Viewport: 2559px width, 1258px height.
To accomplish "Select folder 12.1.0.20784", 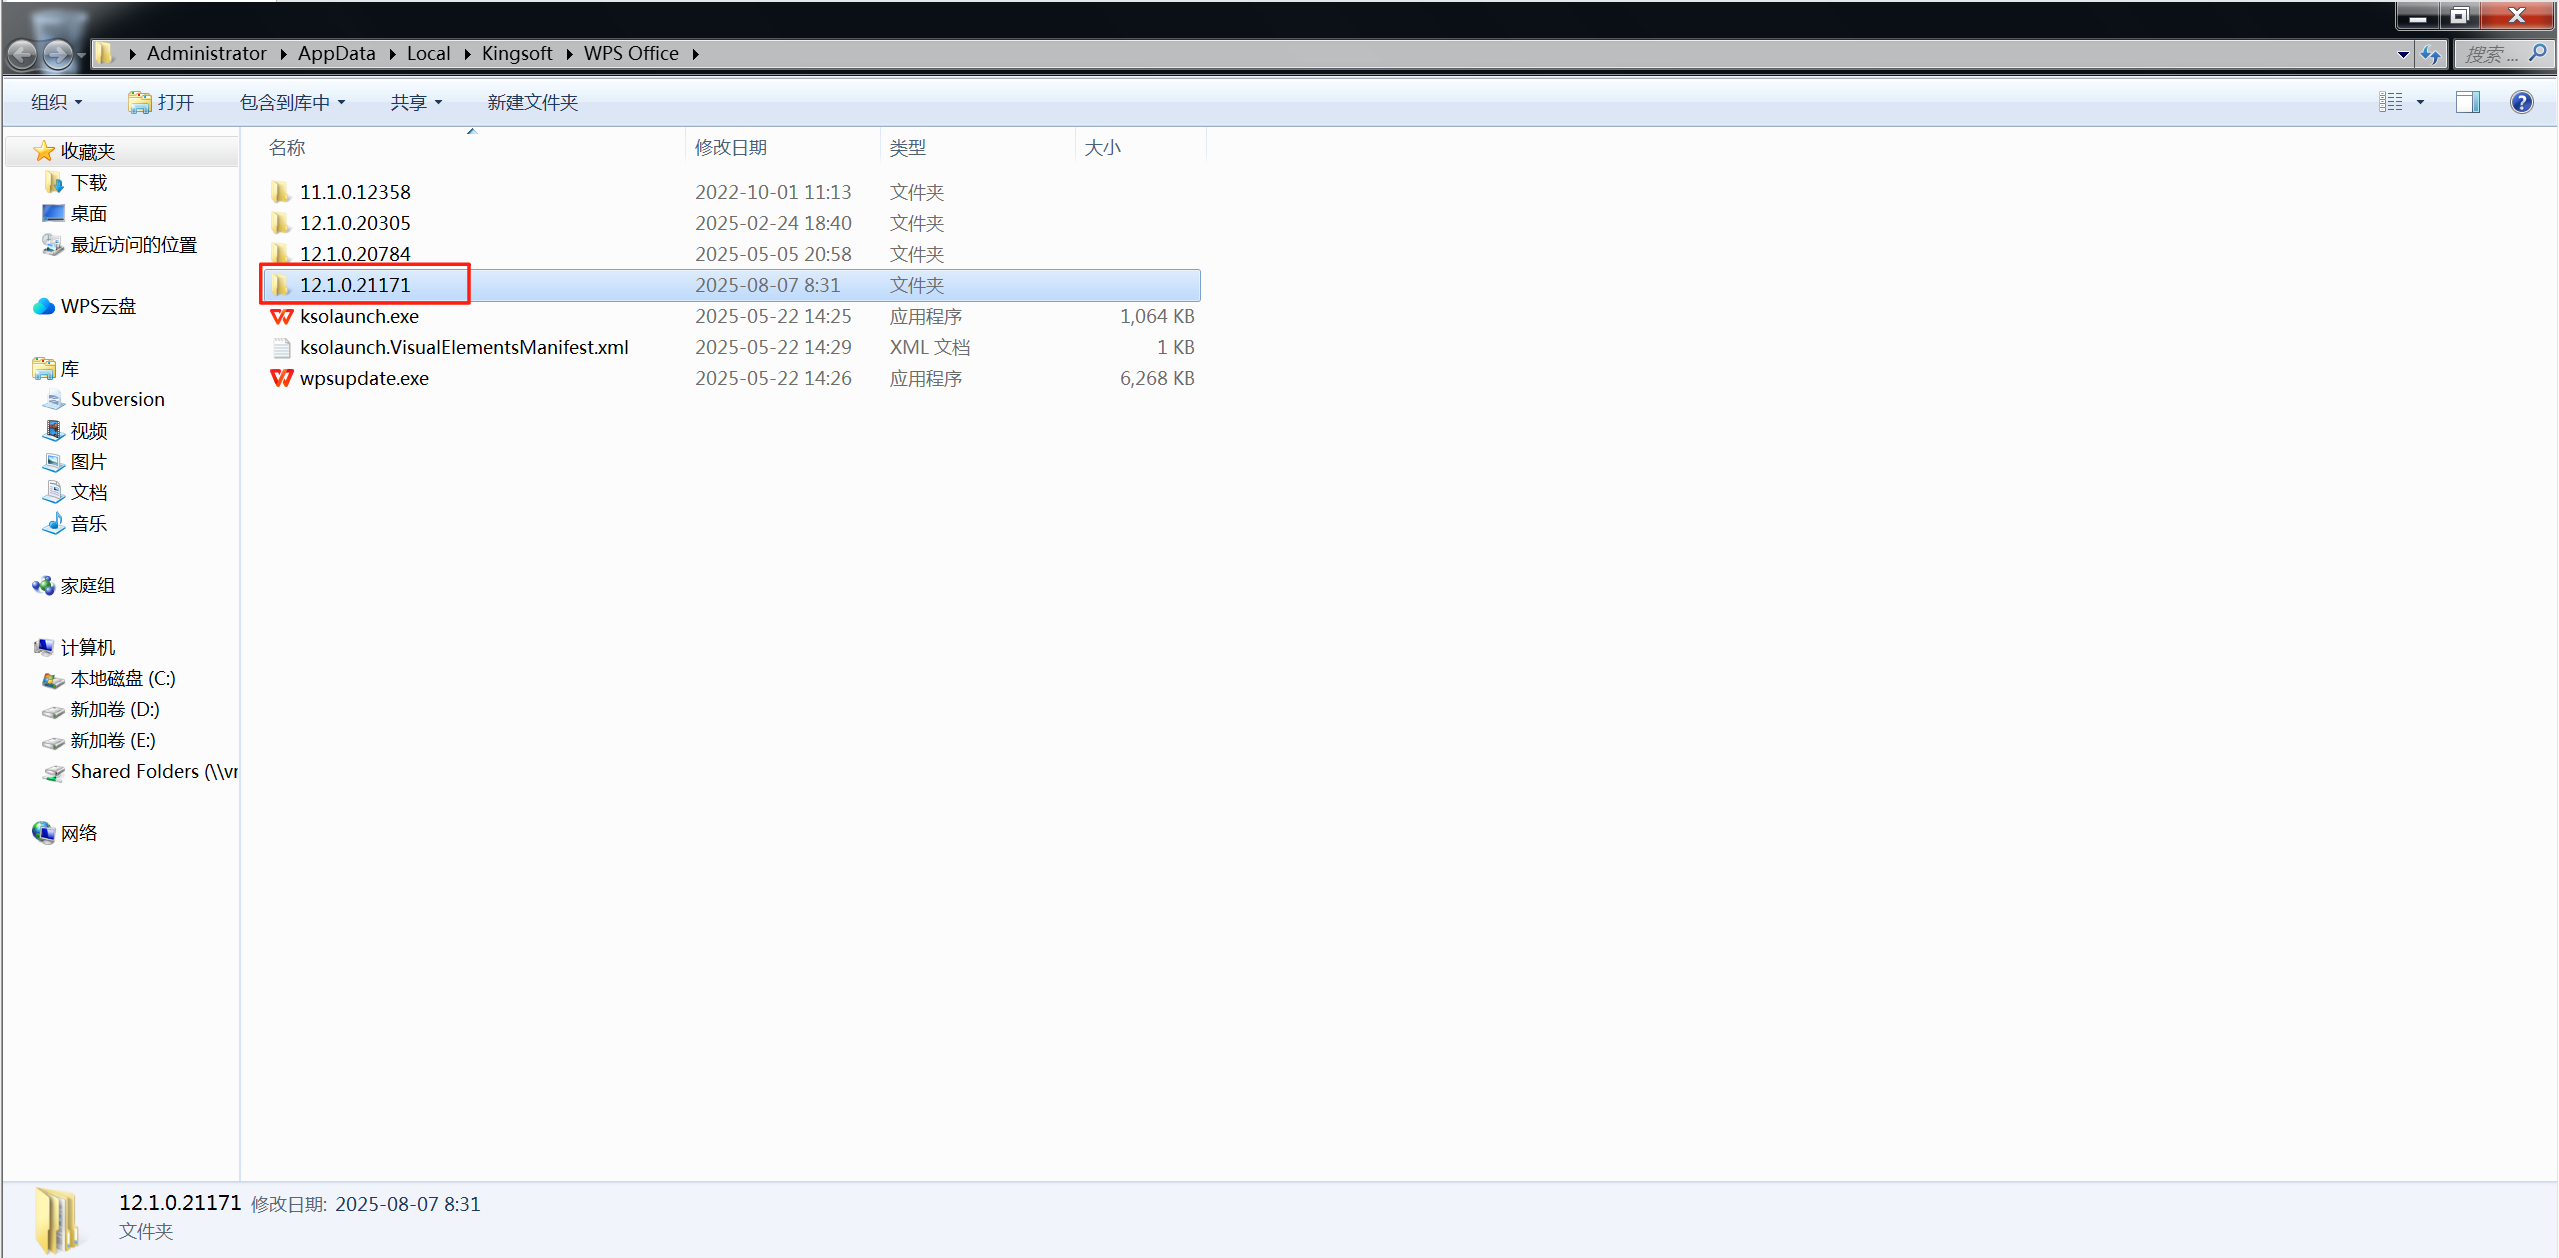I will click(354, 254).
